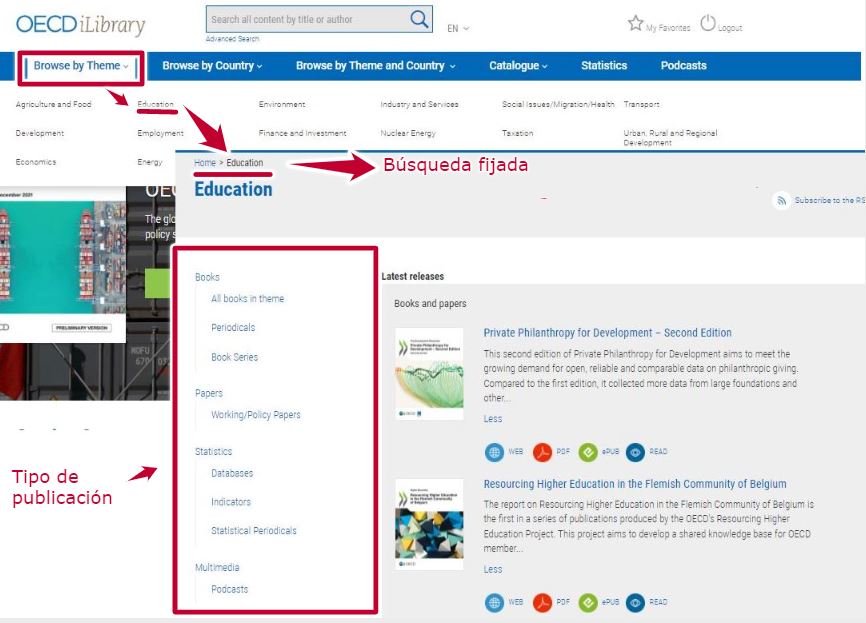The width and height of the screenshot is (866, 623).
Task: Expand the Catalogue menu
Action: coord(518,66)
